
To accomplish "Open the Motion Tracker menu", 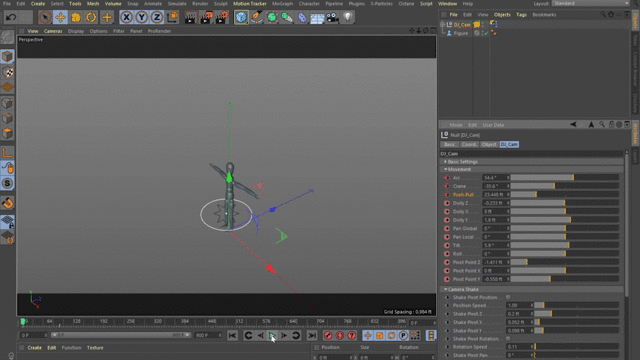I will click(x=250, y=4).
